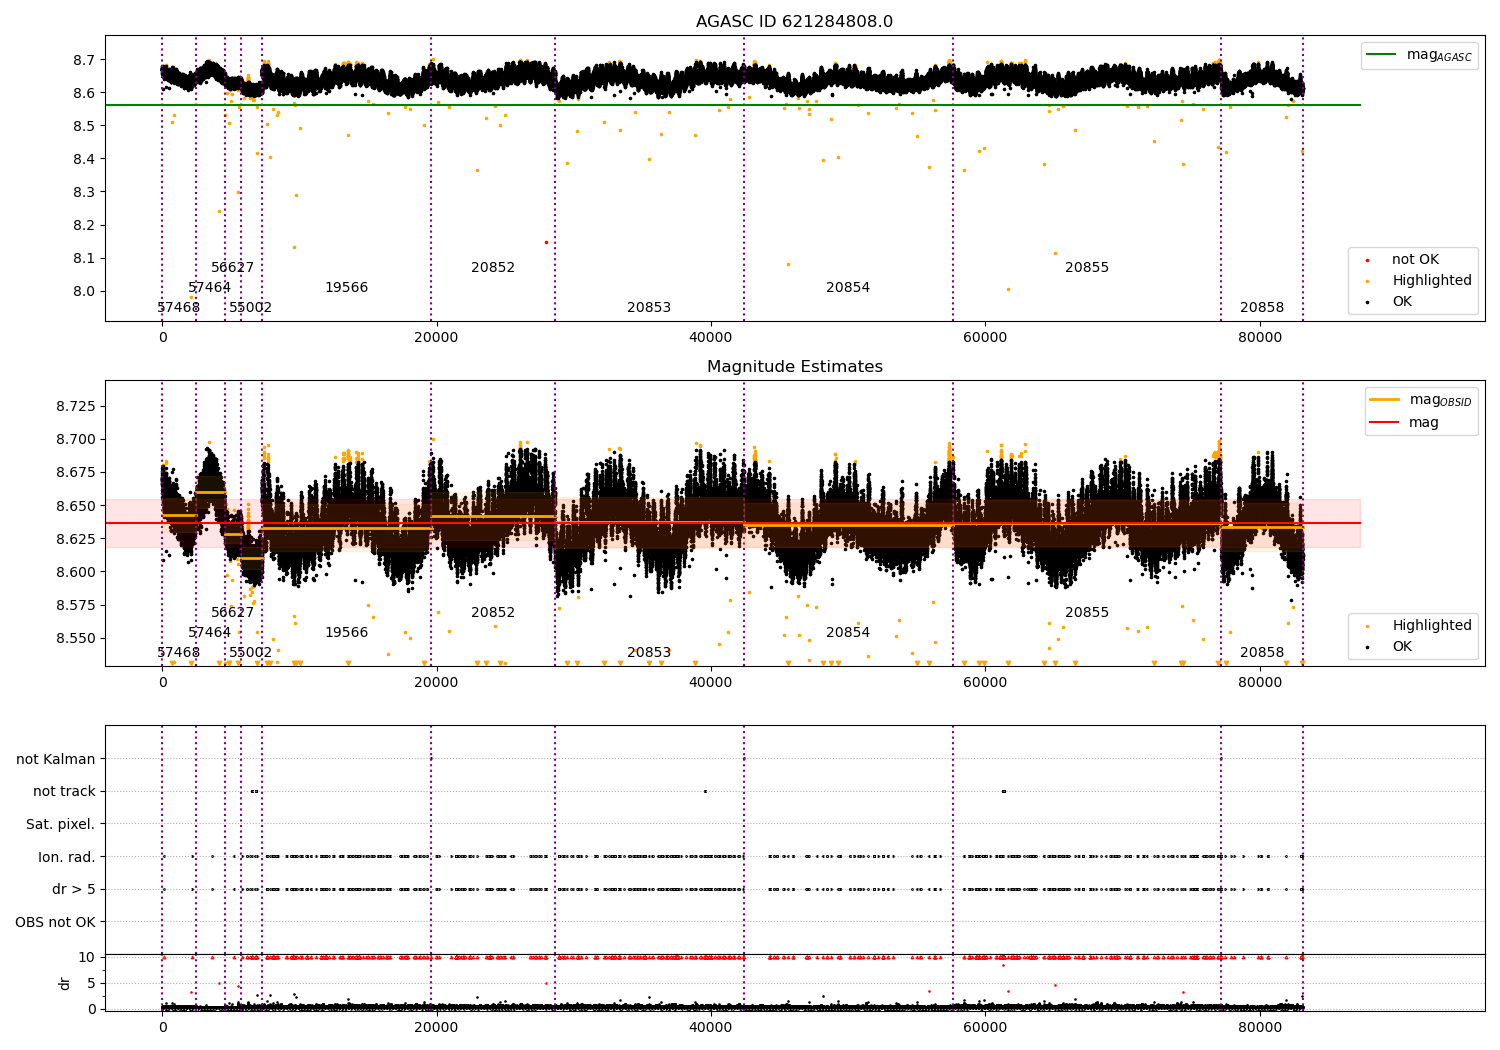This screenshot has width=1500, height=1050.
Task: Click the 8.7 tick on top plot
Action: (84, 60)
